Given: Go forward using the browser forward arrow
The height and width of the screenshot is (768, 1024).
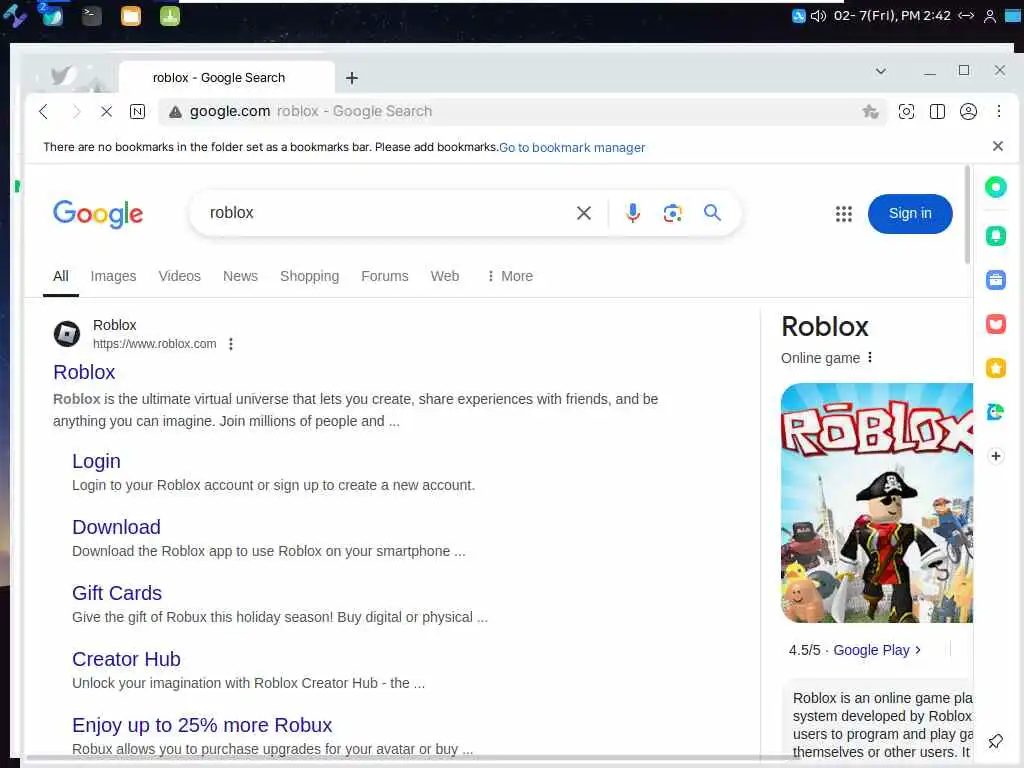Looking at the screenshot, I should click(x=76, y=112).
